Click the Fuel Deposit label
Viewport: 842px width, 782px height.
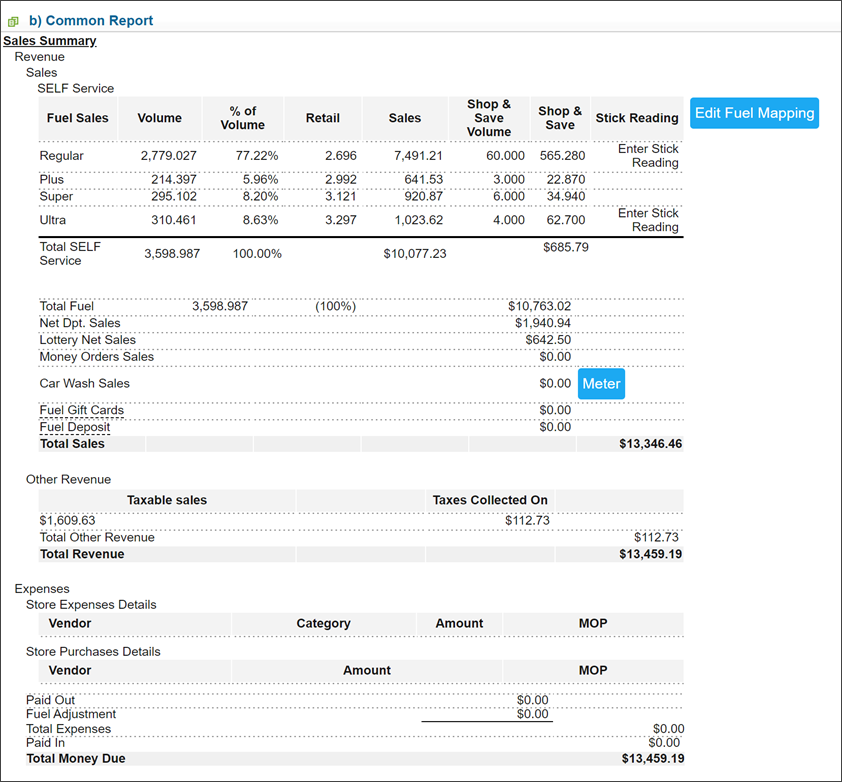(x=75, y=427)
